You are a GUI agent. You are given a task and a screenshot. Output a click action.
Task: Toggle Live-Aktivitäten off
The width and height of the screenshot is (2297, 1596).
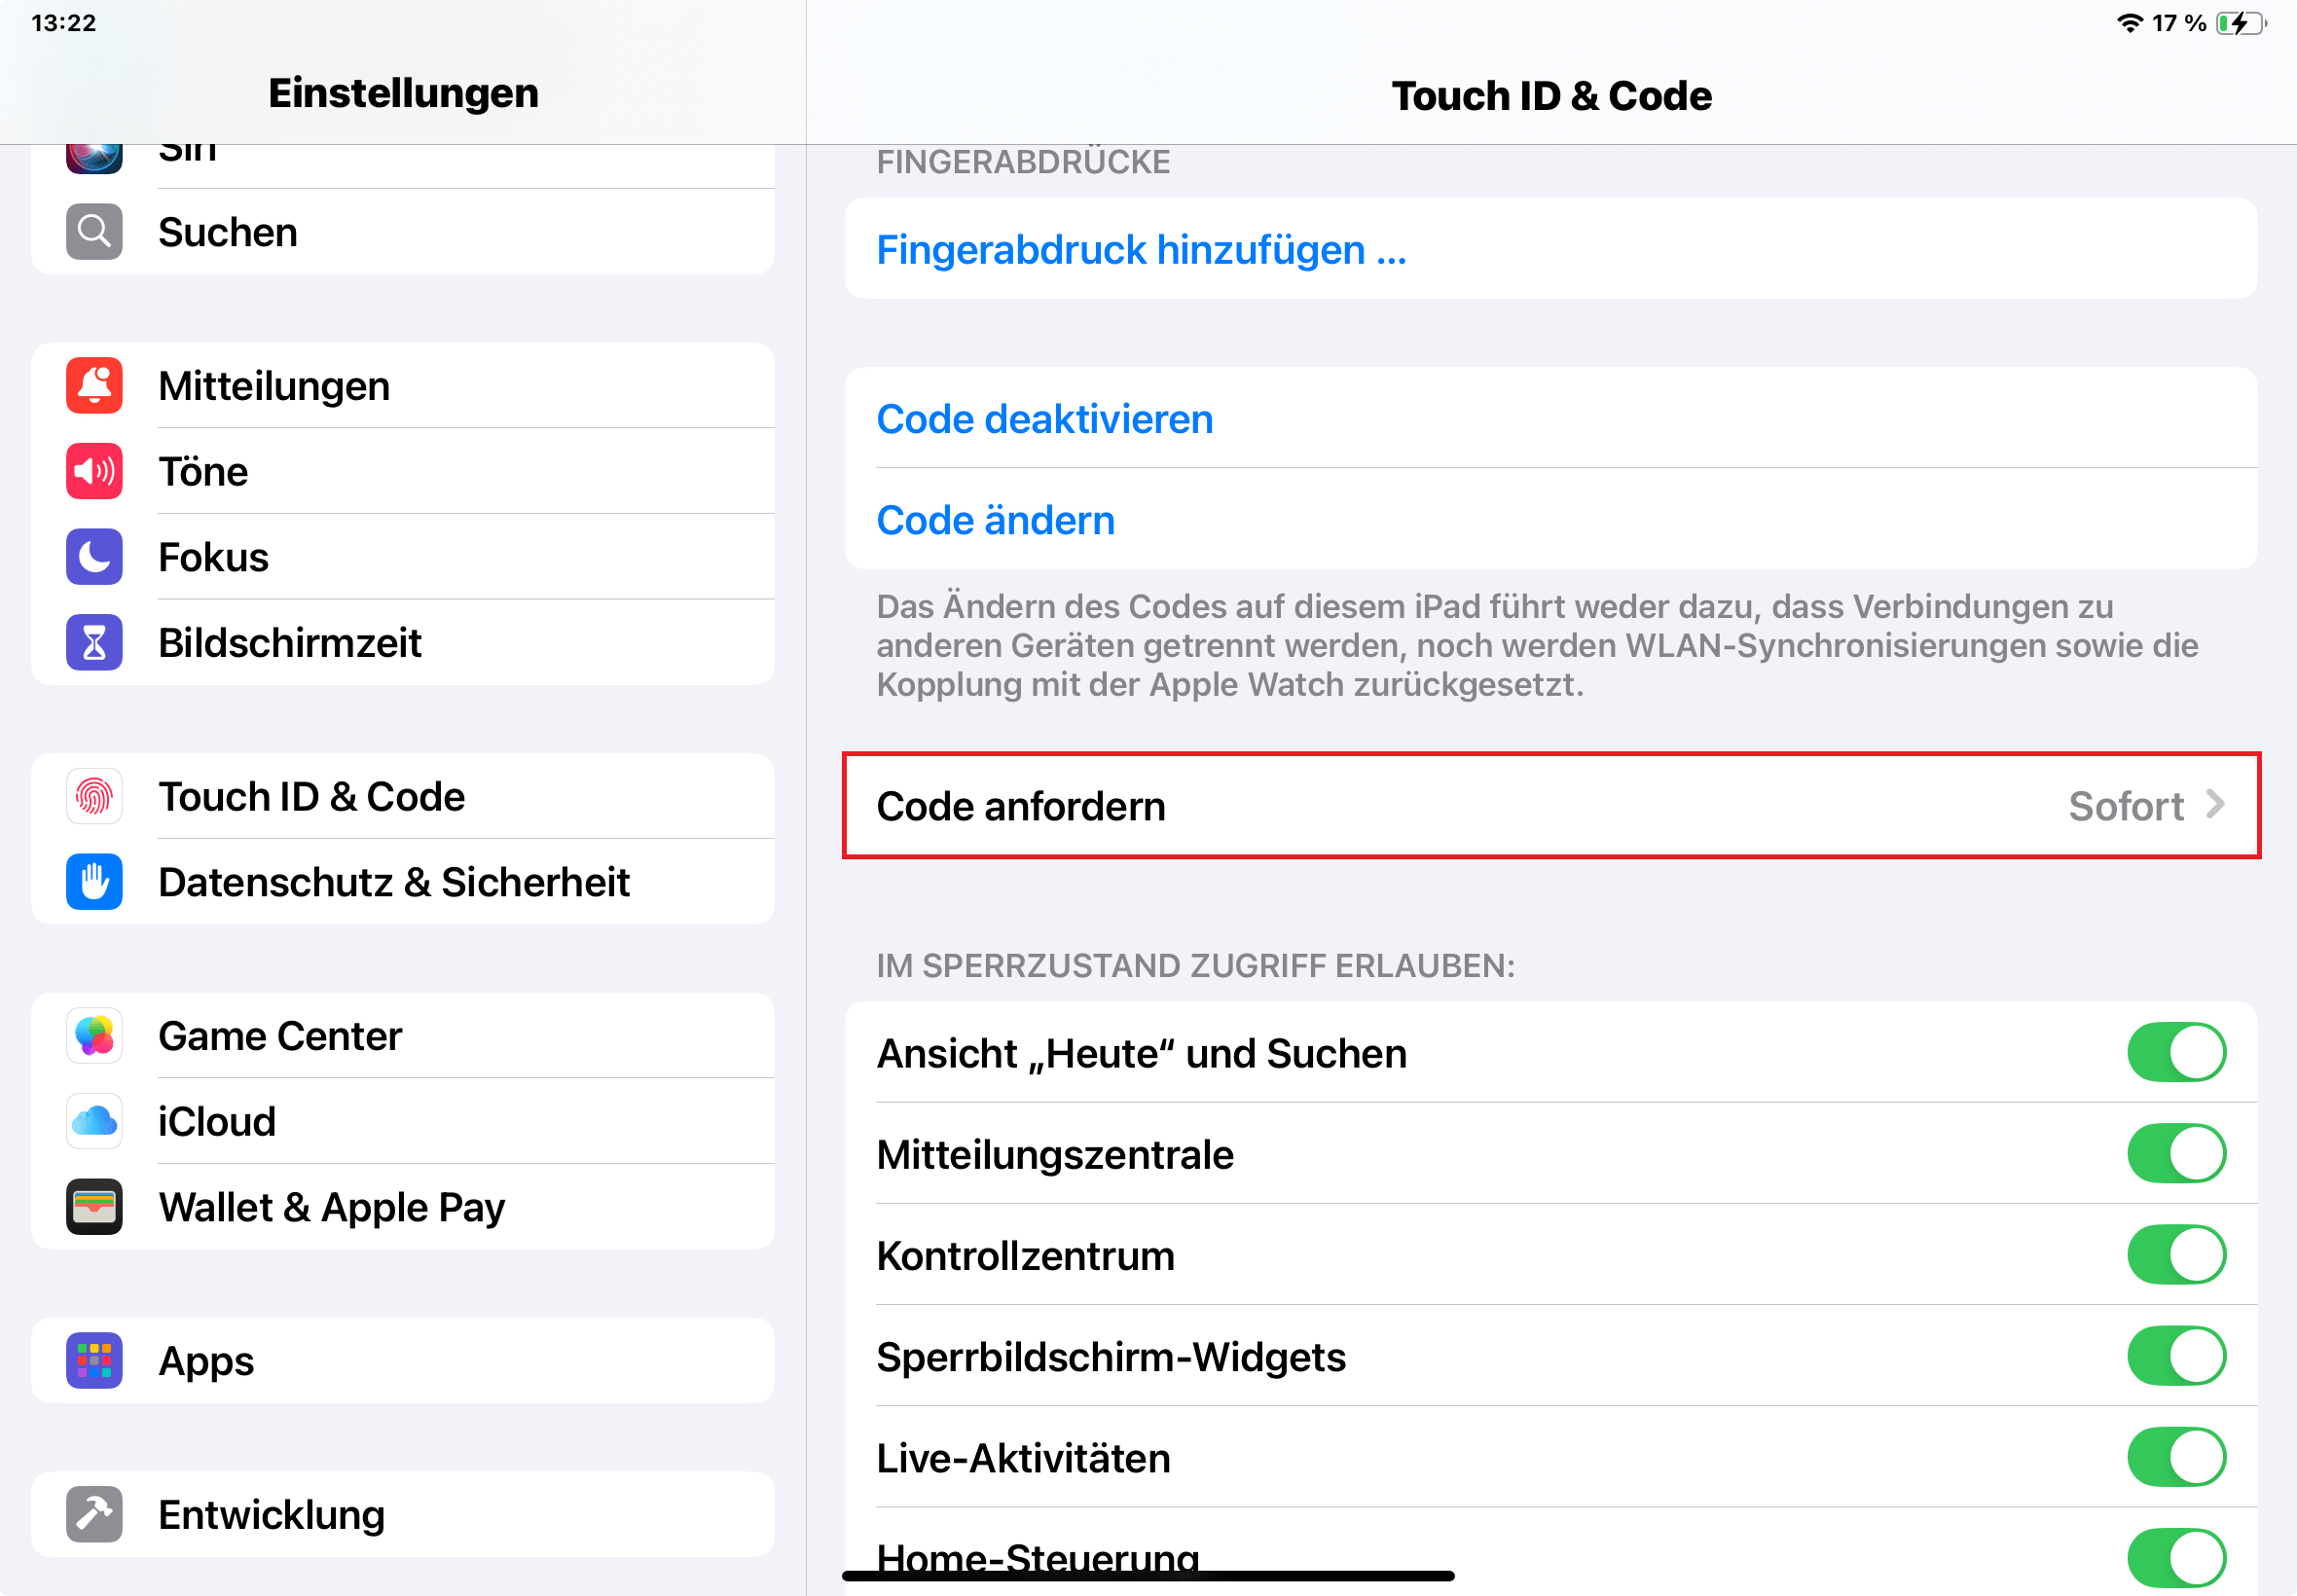(x=2177, y=1457)
